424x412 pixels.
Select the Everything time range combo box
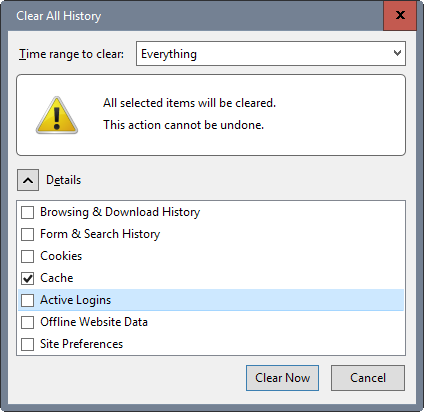[x=271, y=53]
